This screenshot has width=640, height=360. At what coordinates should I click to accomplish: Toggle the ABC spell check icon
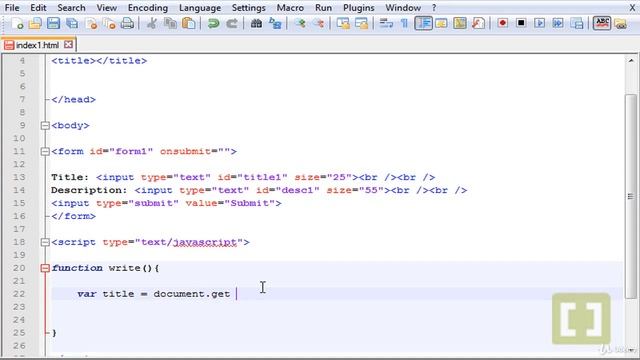[x=602, y=23]
